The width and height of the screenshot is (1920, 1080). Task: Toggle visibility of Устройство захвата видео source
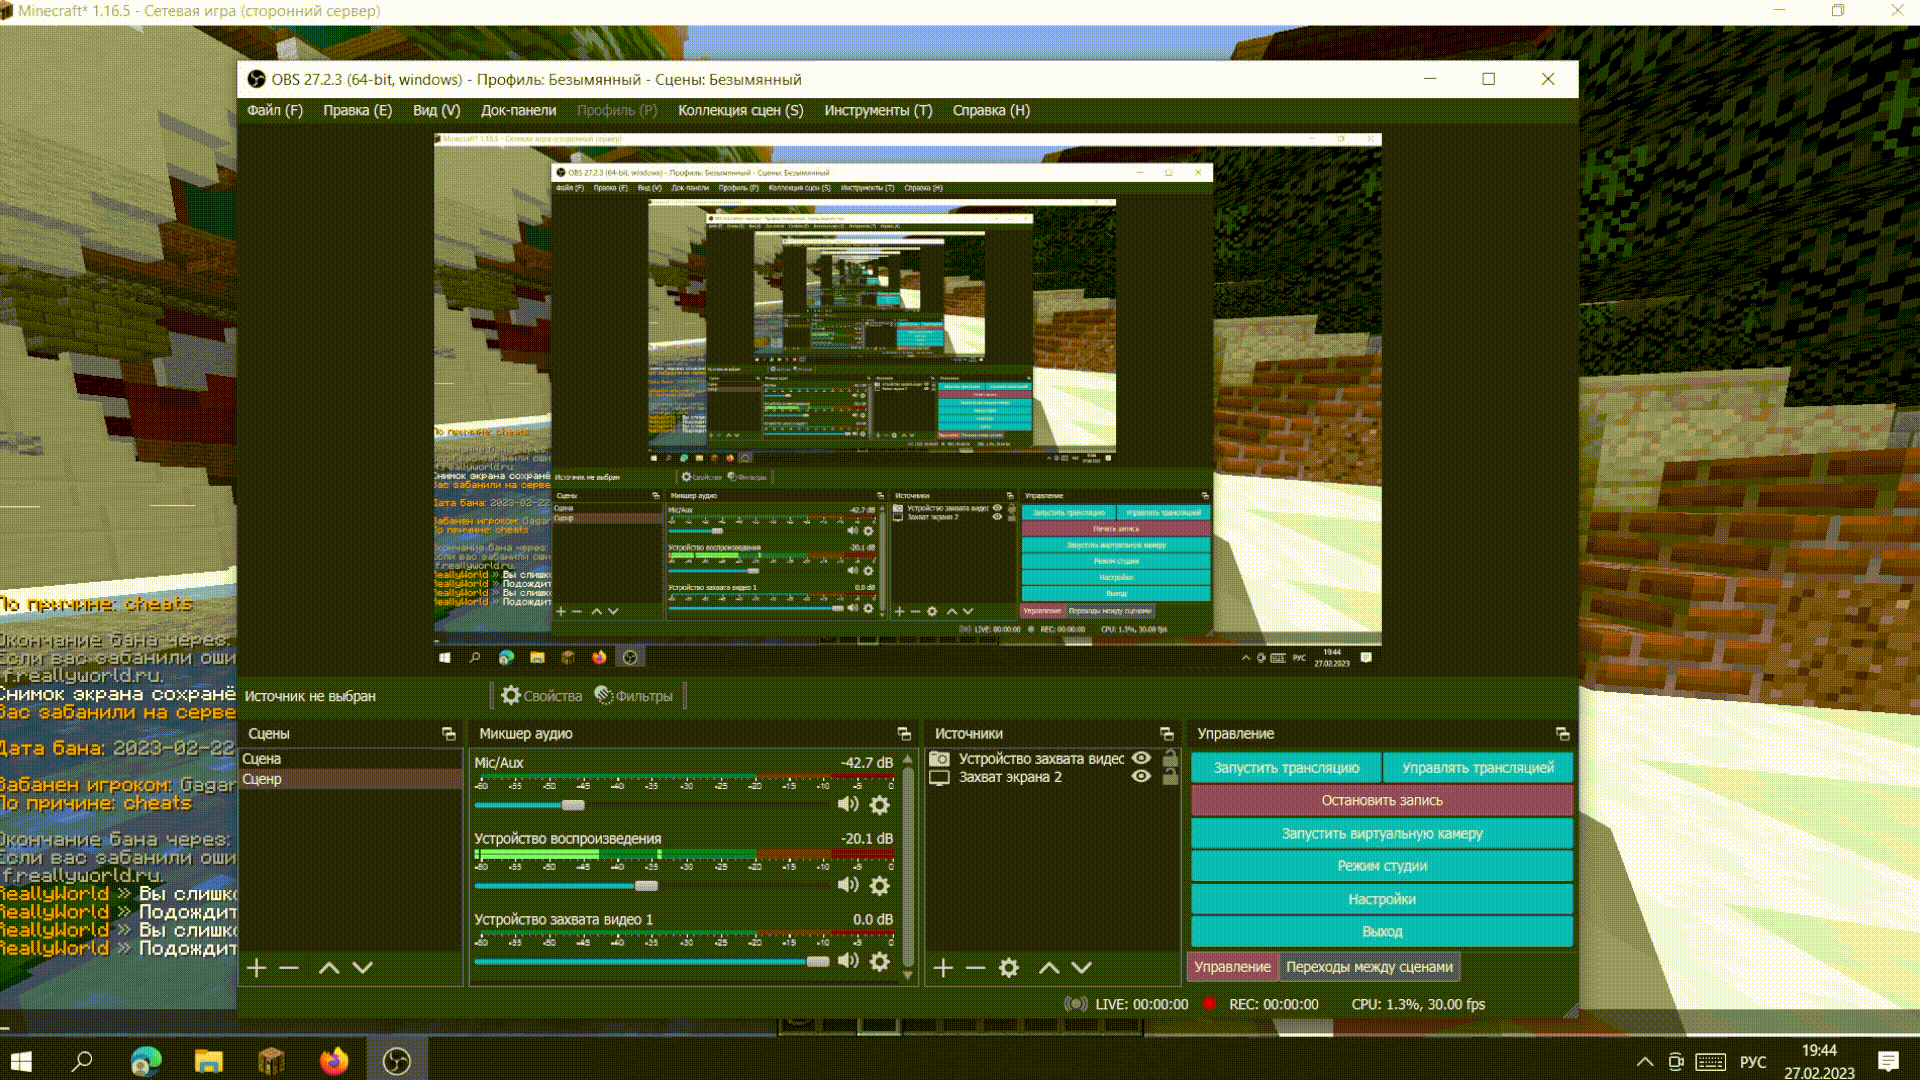coord(1141,758)
